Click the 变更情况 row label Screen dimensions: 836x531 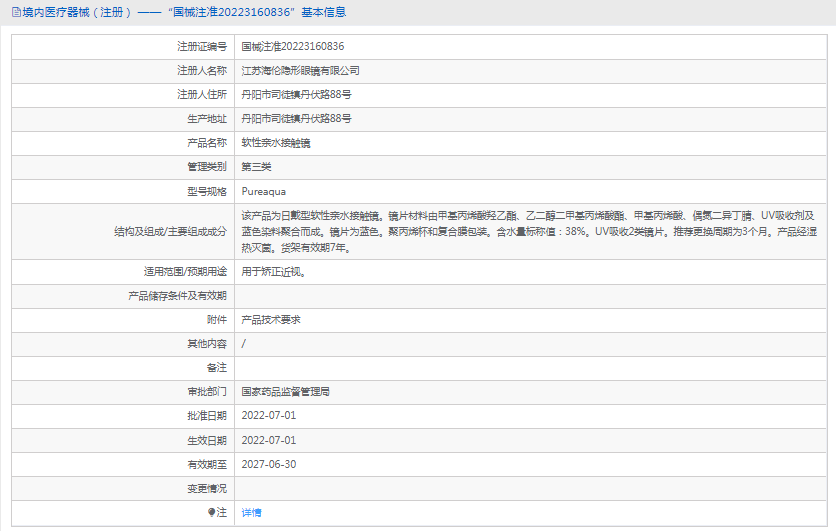click(x=207, y=488)
